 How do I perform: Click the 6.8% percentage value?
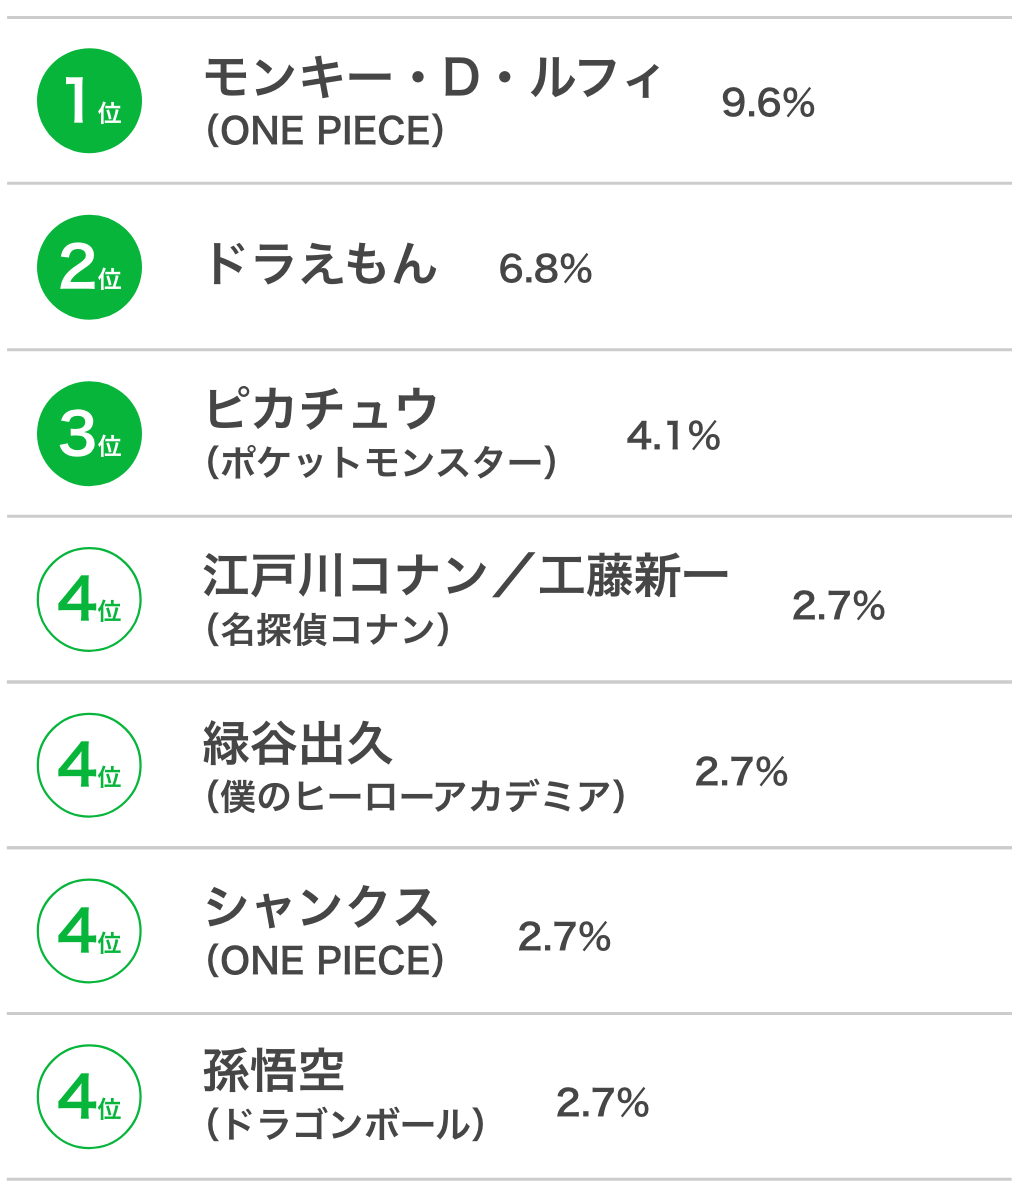click(x=546, y=269)
